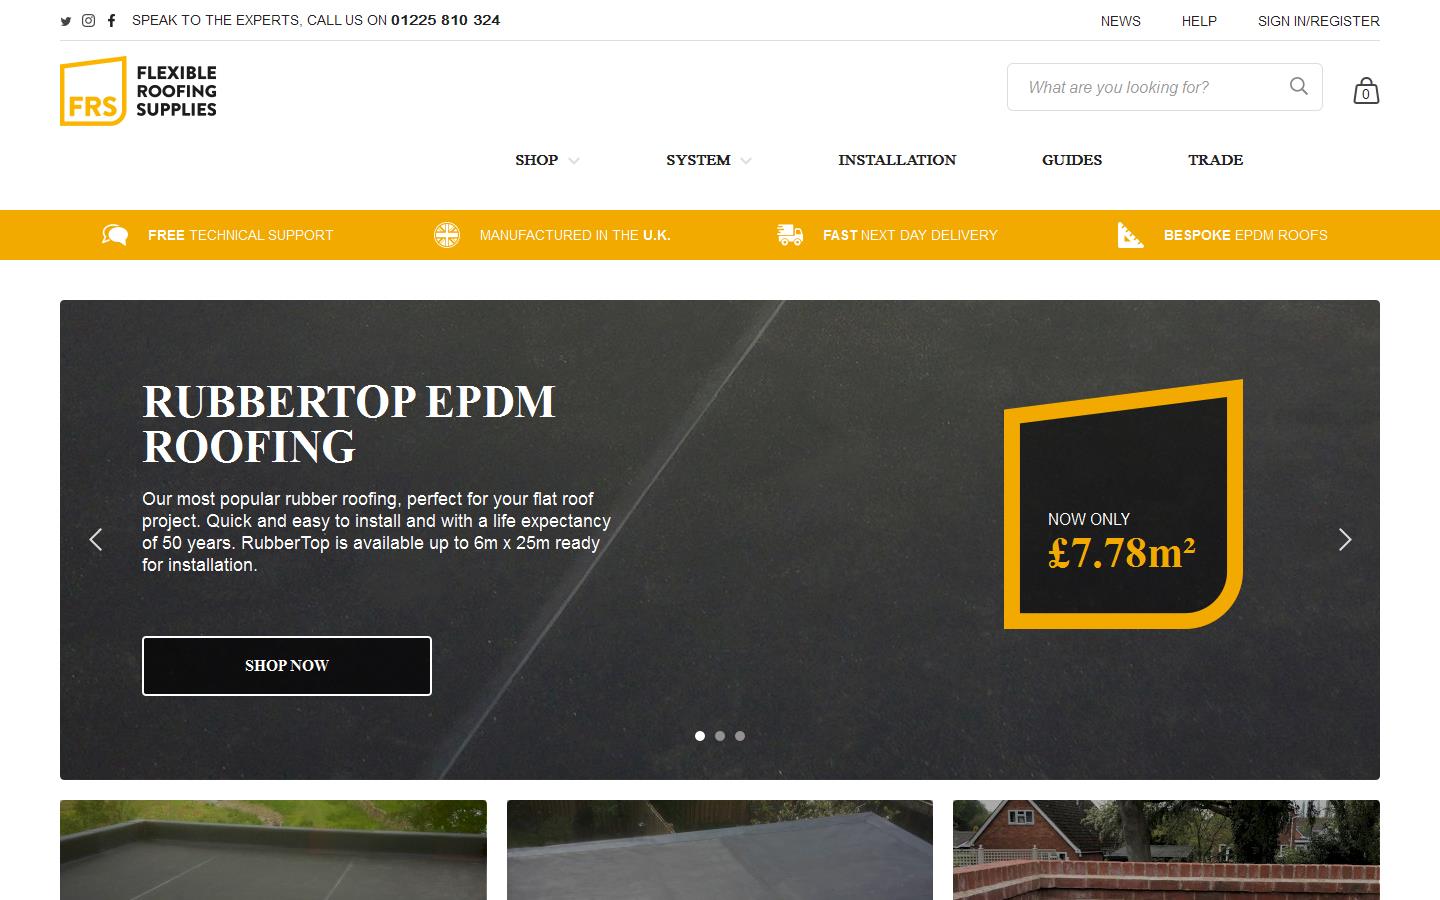Expand the Shop dropdown menu
Image resolution: width=1440 pixels, height=900 pixels.
tap(547, 160)
